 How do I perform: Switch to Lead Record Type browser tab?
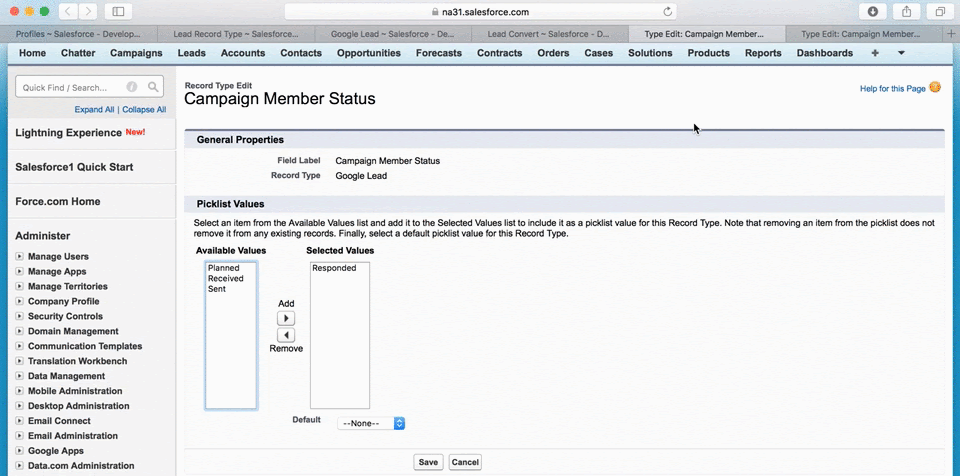tap(236, 34)
